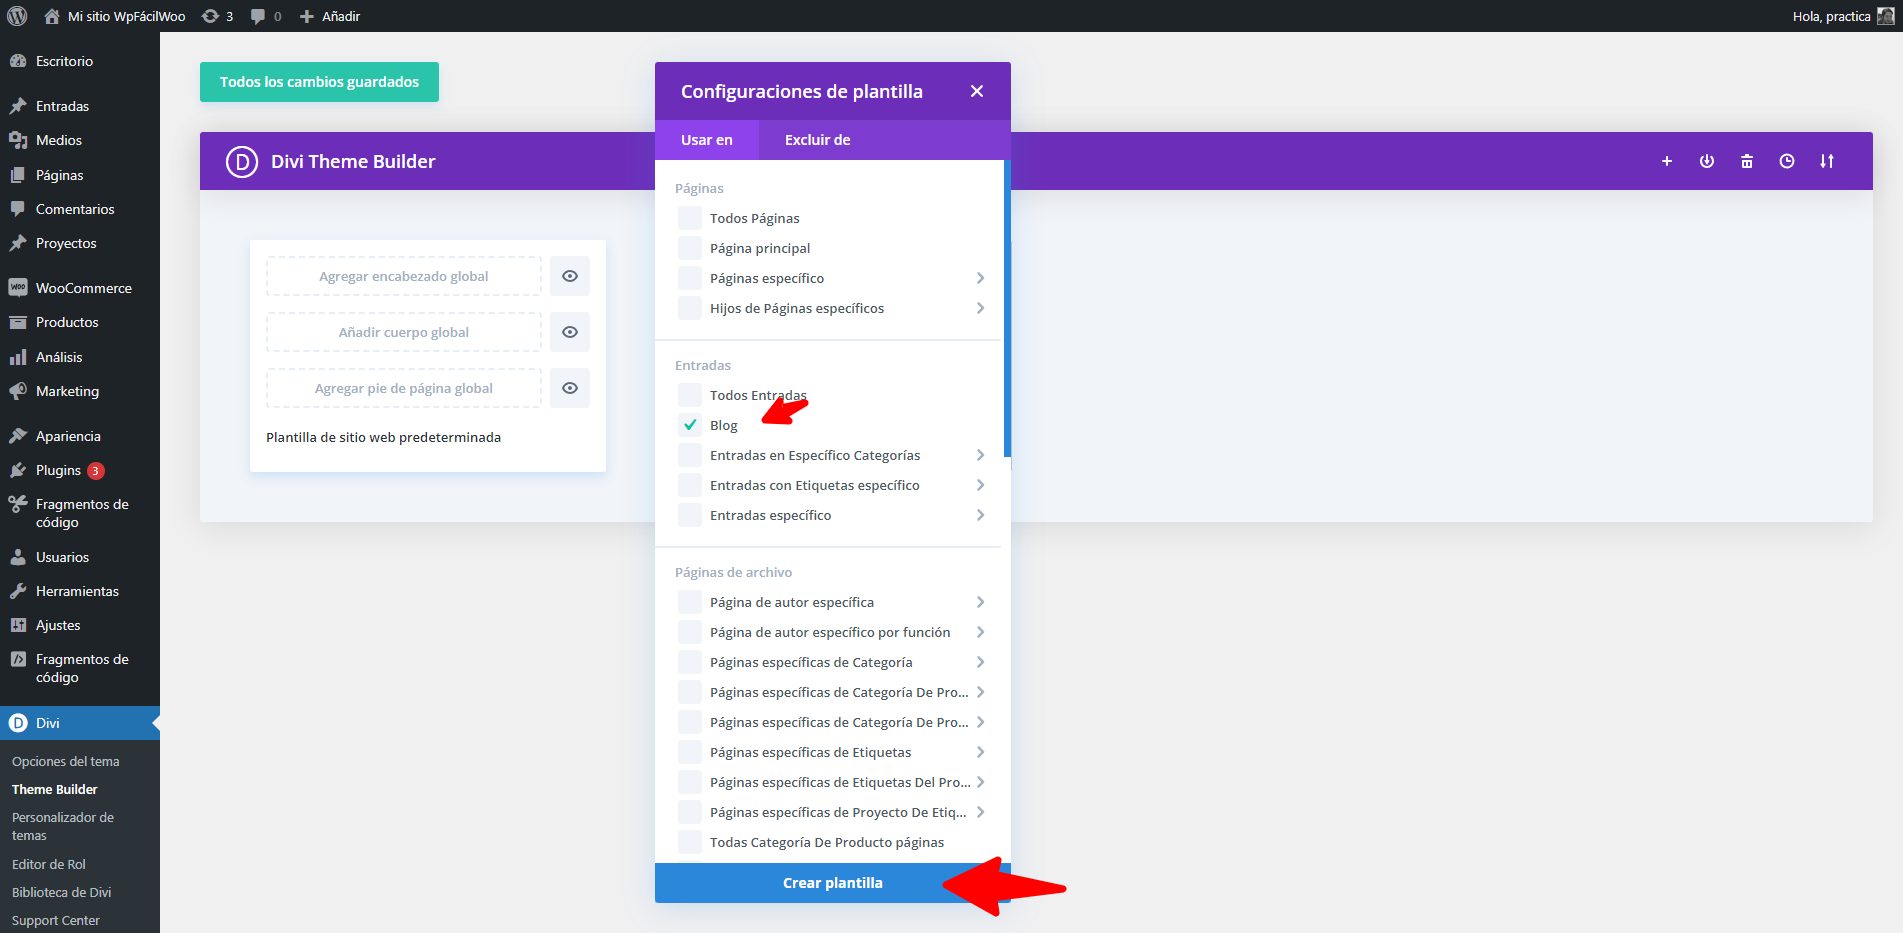Open Opciones del tema submenu link
The width and height of the screenshot is (1903, 933).
pyautogui.click(x=66, y=761)
